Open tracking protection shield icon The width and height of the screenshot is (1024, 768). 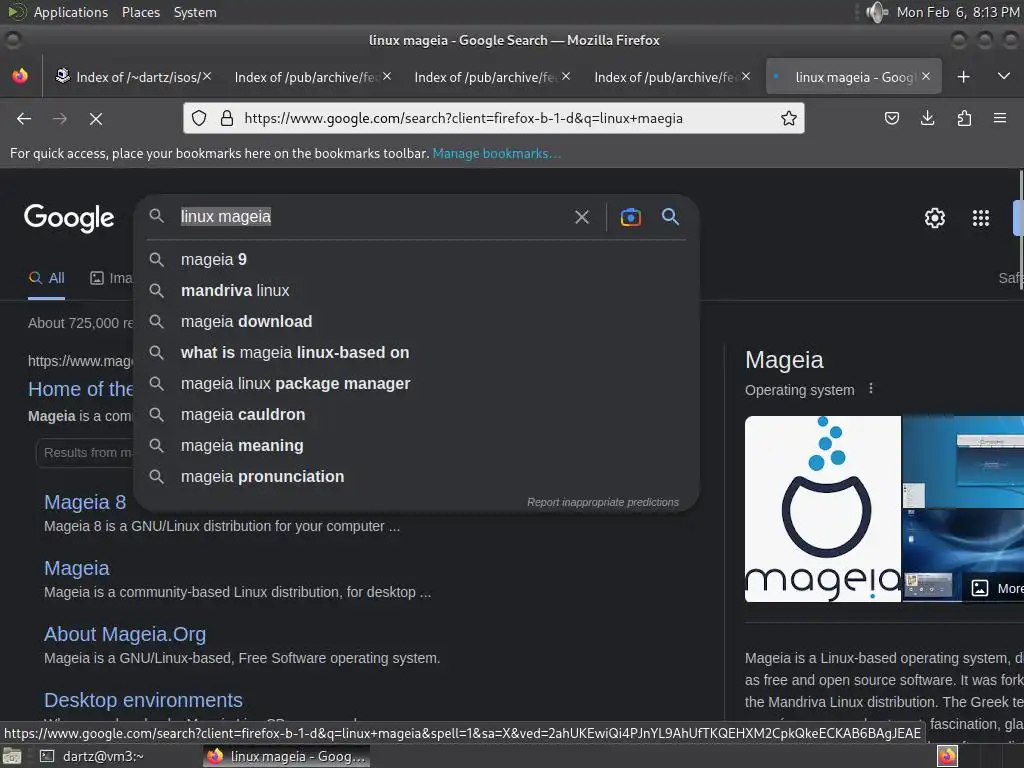tap(199, 118)
